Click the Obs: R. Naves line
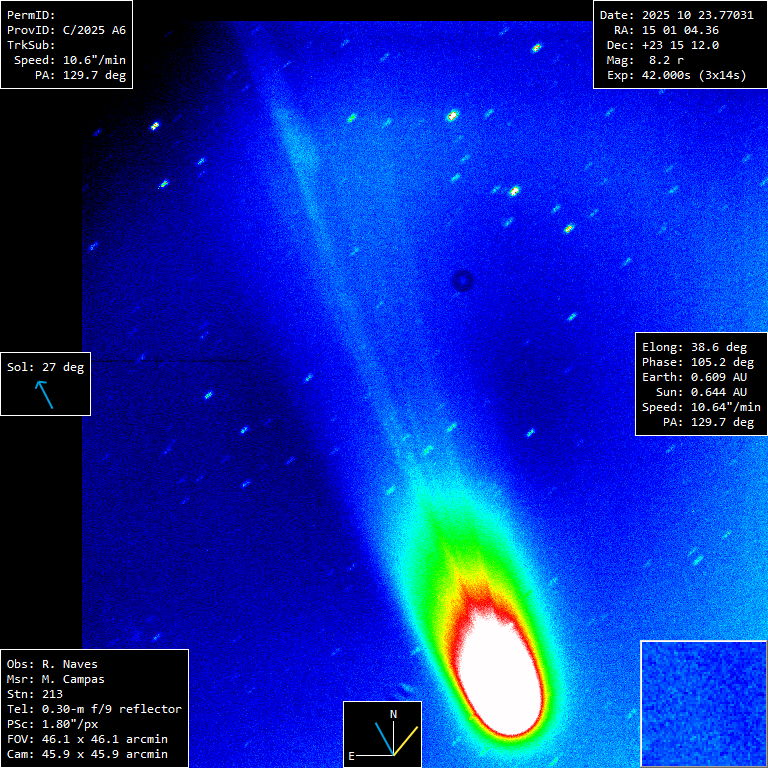Screen dimensions: 768x768 [52, 664]
